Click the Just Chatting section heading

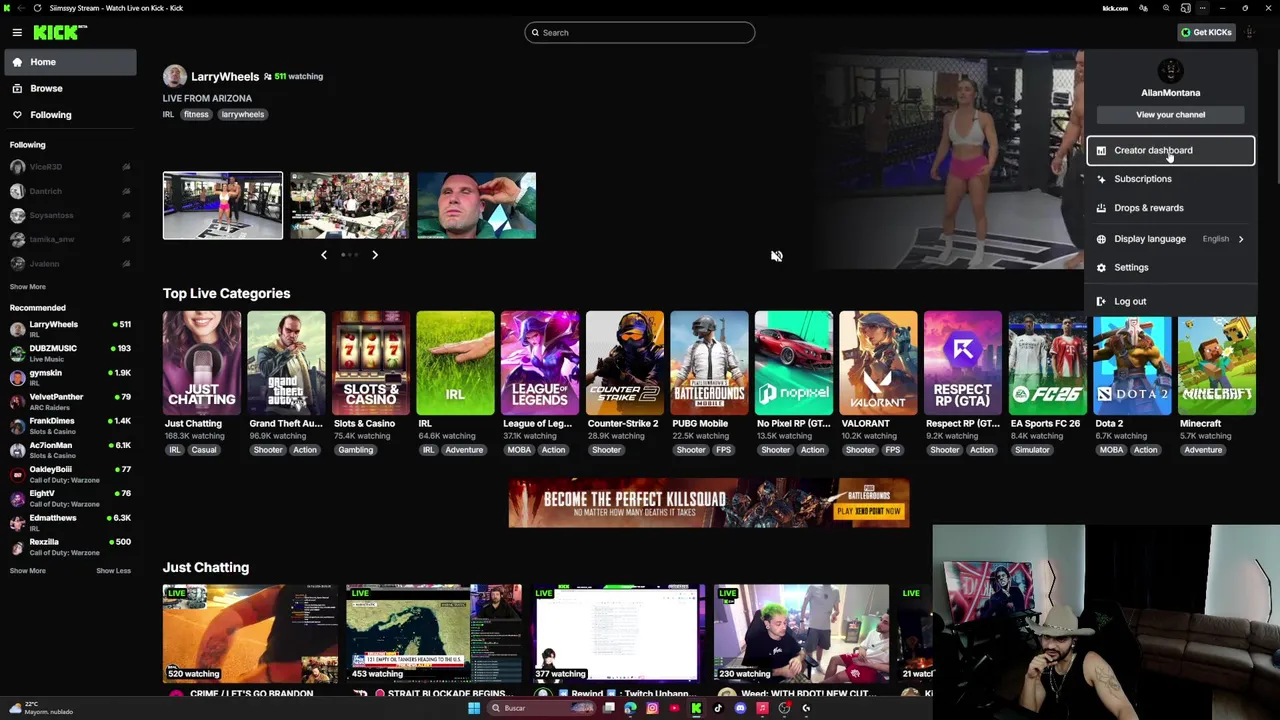click(x=206, y=567)
